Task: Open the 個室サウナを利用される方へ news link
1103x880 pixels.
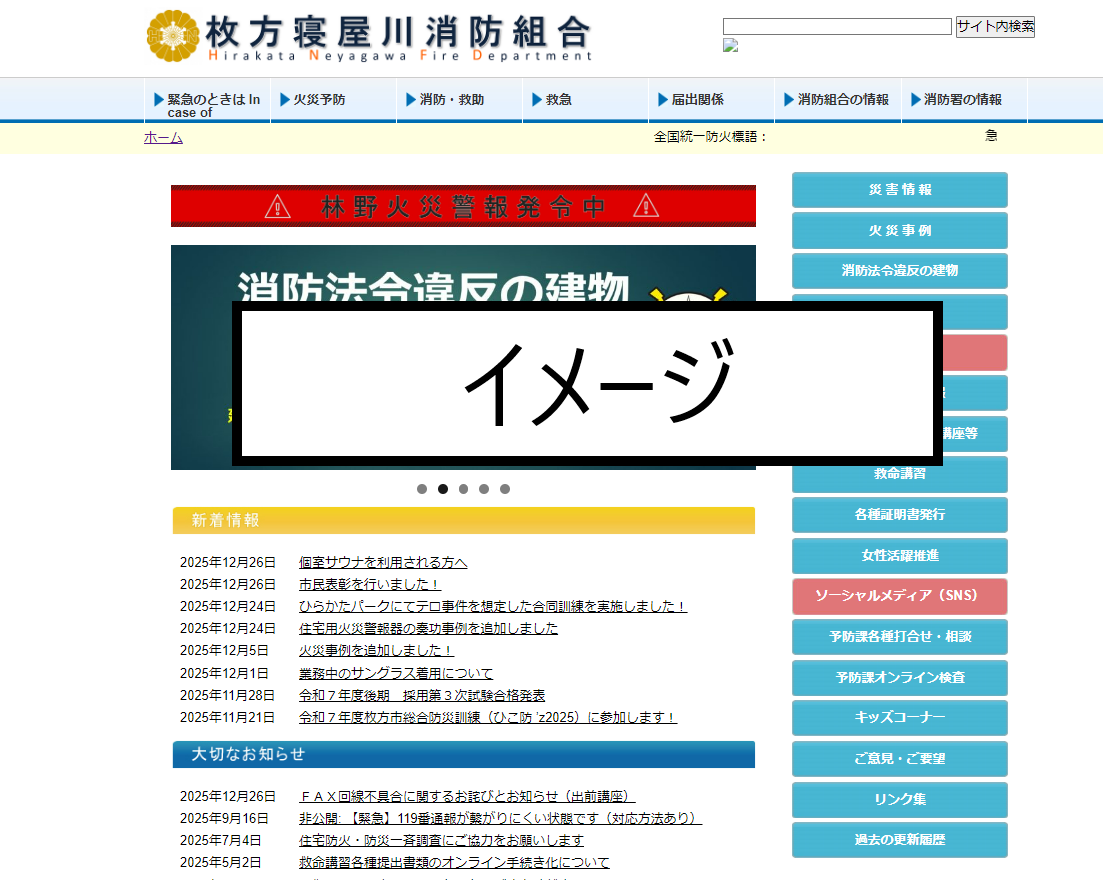Action: tap(383, 562)
